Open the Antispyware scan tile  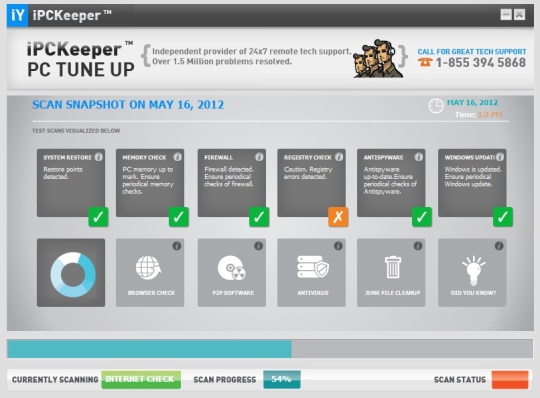pos(391,183)
